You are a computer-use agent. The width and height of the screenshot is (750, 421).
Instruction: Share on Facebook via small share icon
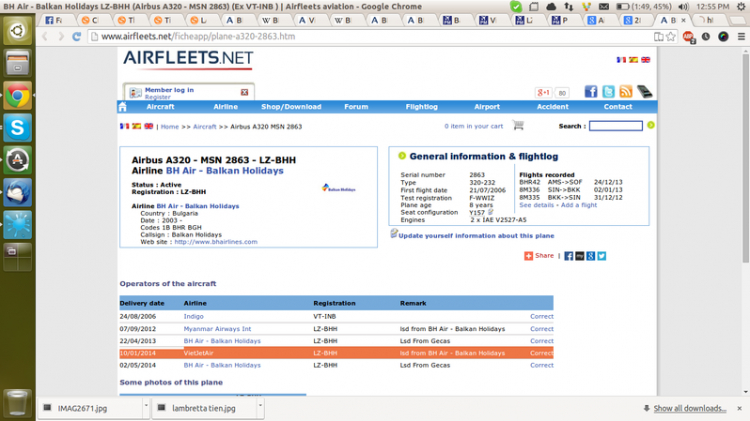point(568,256)
